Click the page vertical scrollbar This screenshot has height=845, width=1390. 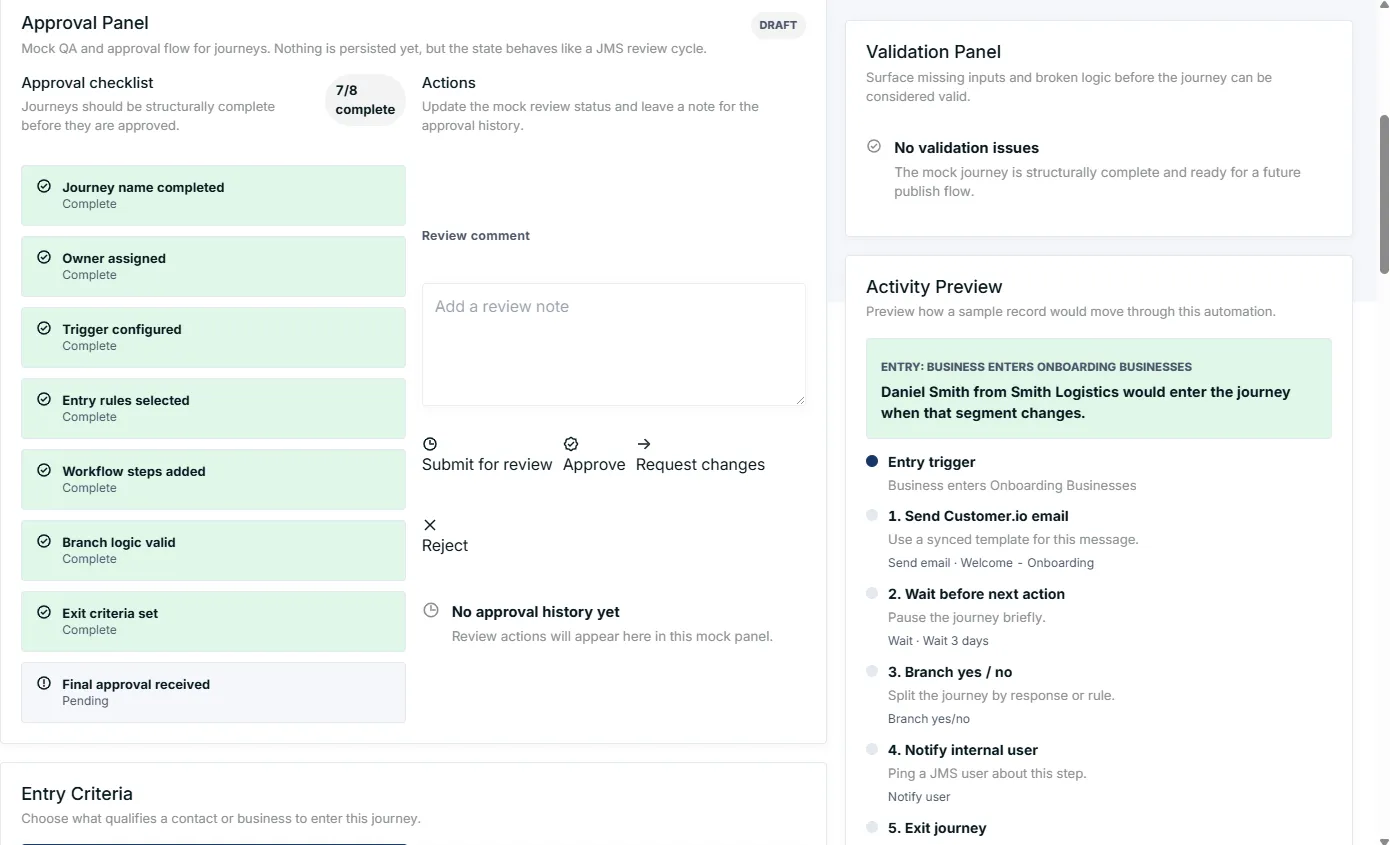coord(1384,195)
